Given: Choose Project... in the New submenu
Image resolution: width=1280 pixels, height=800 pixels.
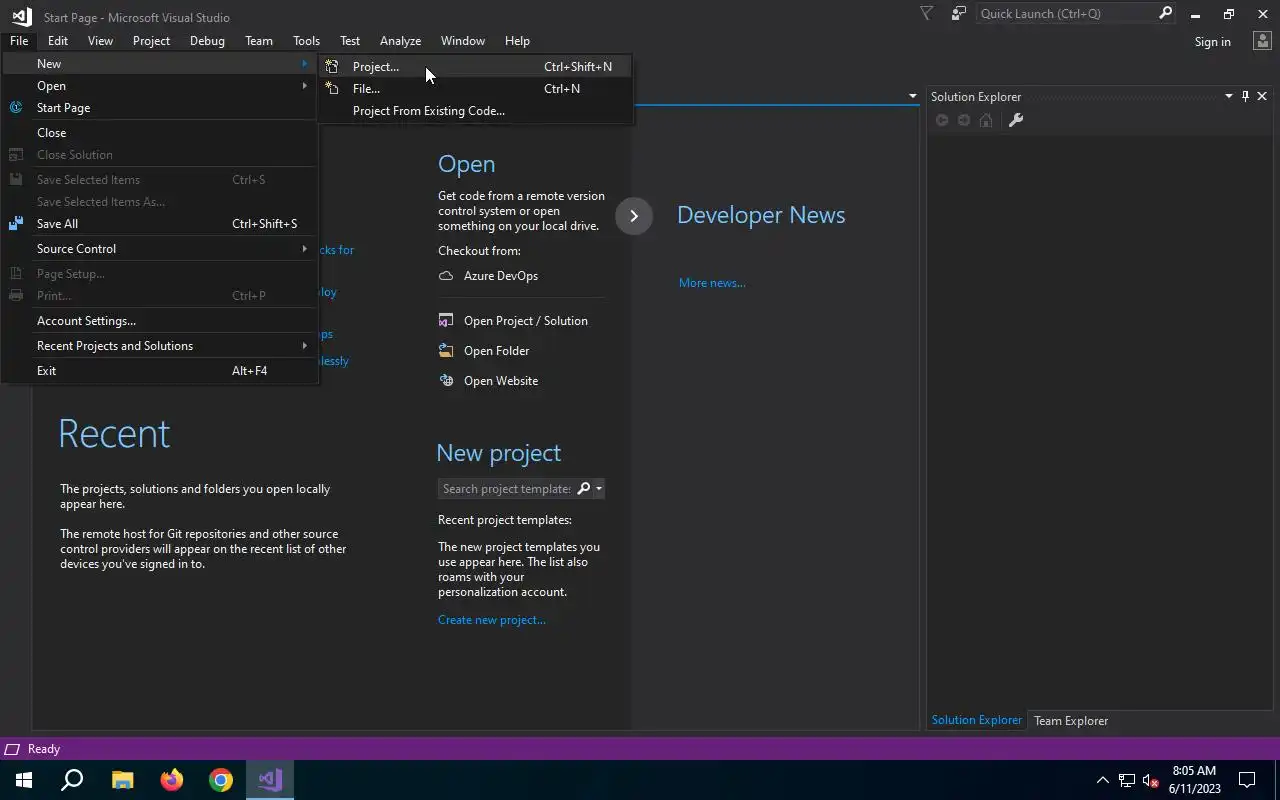Looking at the screenshot, I should pos(475,67).
